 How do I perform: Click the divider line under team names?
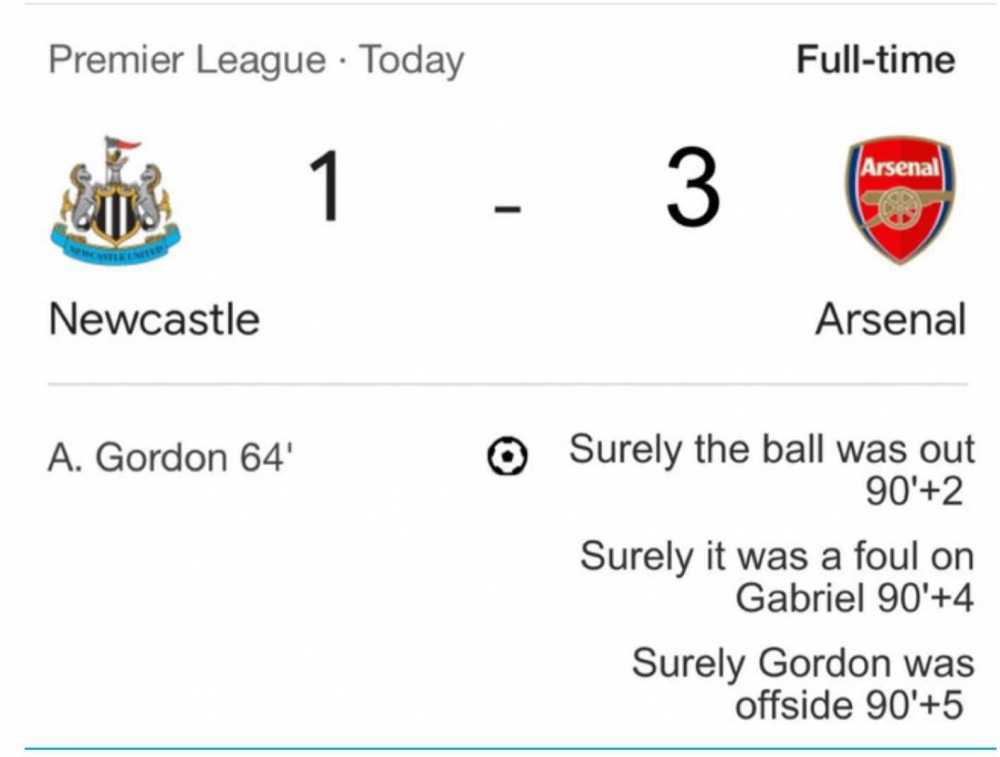pos(508,385)
